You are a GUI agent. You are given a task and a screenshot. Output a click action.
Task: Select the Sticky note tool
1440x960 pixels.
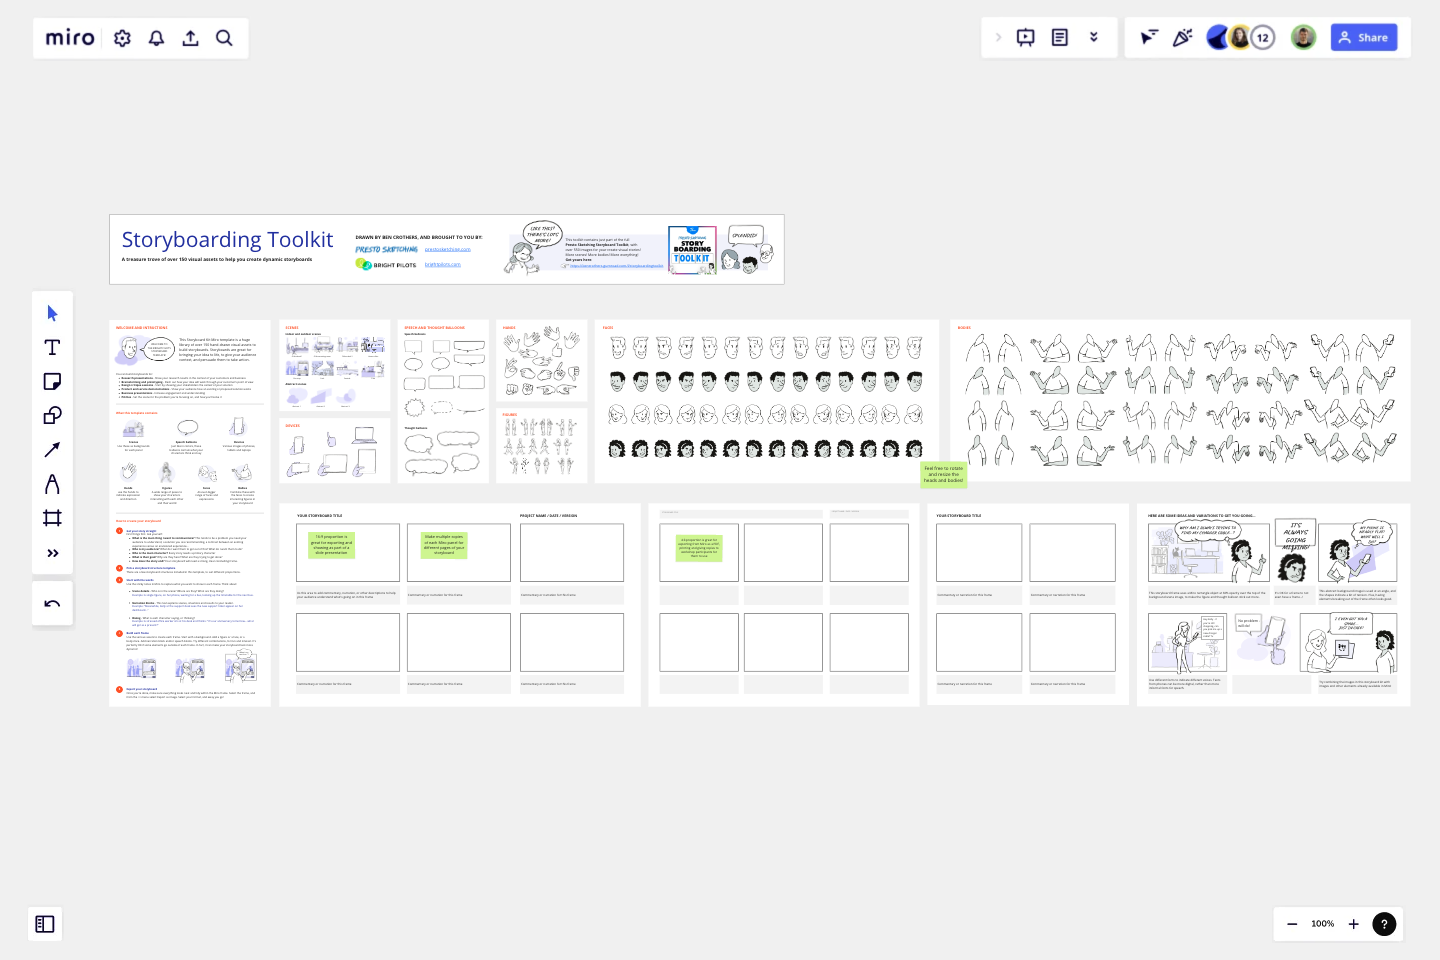pyautogui.click(x=52, y=381)
